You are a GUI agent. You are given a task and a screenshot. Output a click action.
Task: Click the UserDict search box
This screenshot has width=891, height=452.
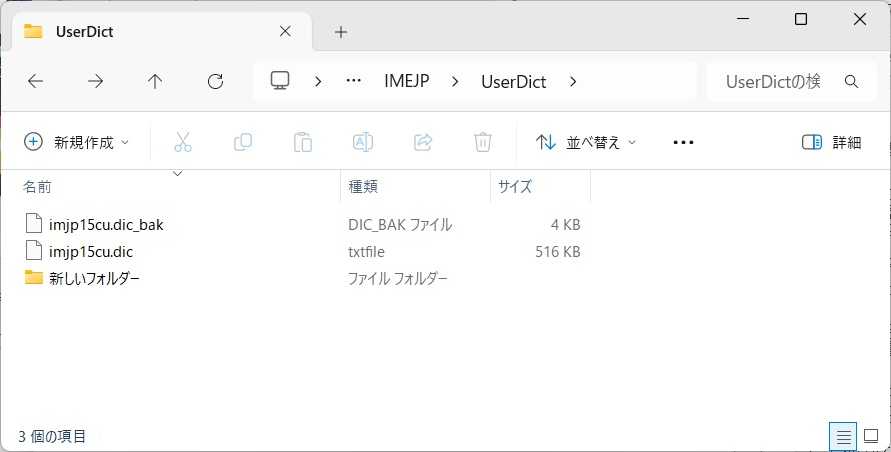(x=775, y=82)
